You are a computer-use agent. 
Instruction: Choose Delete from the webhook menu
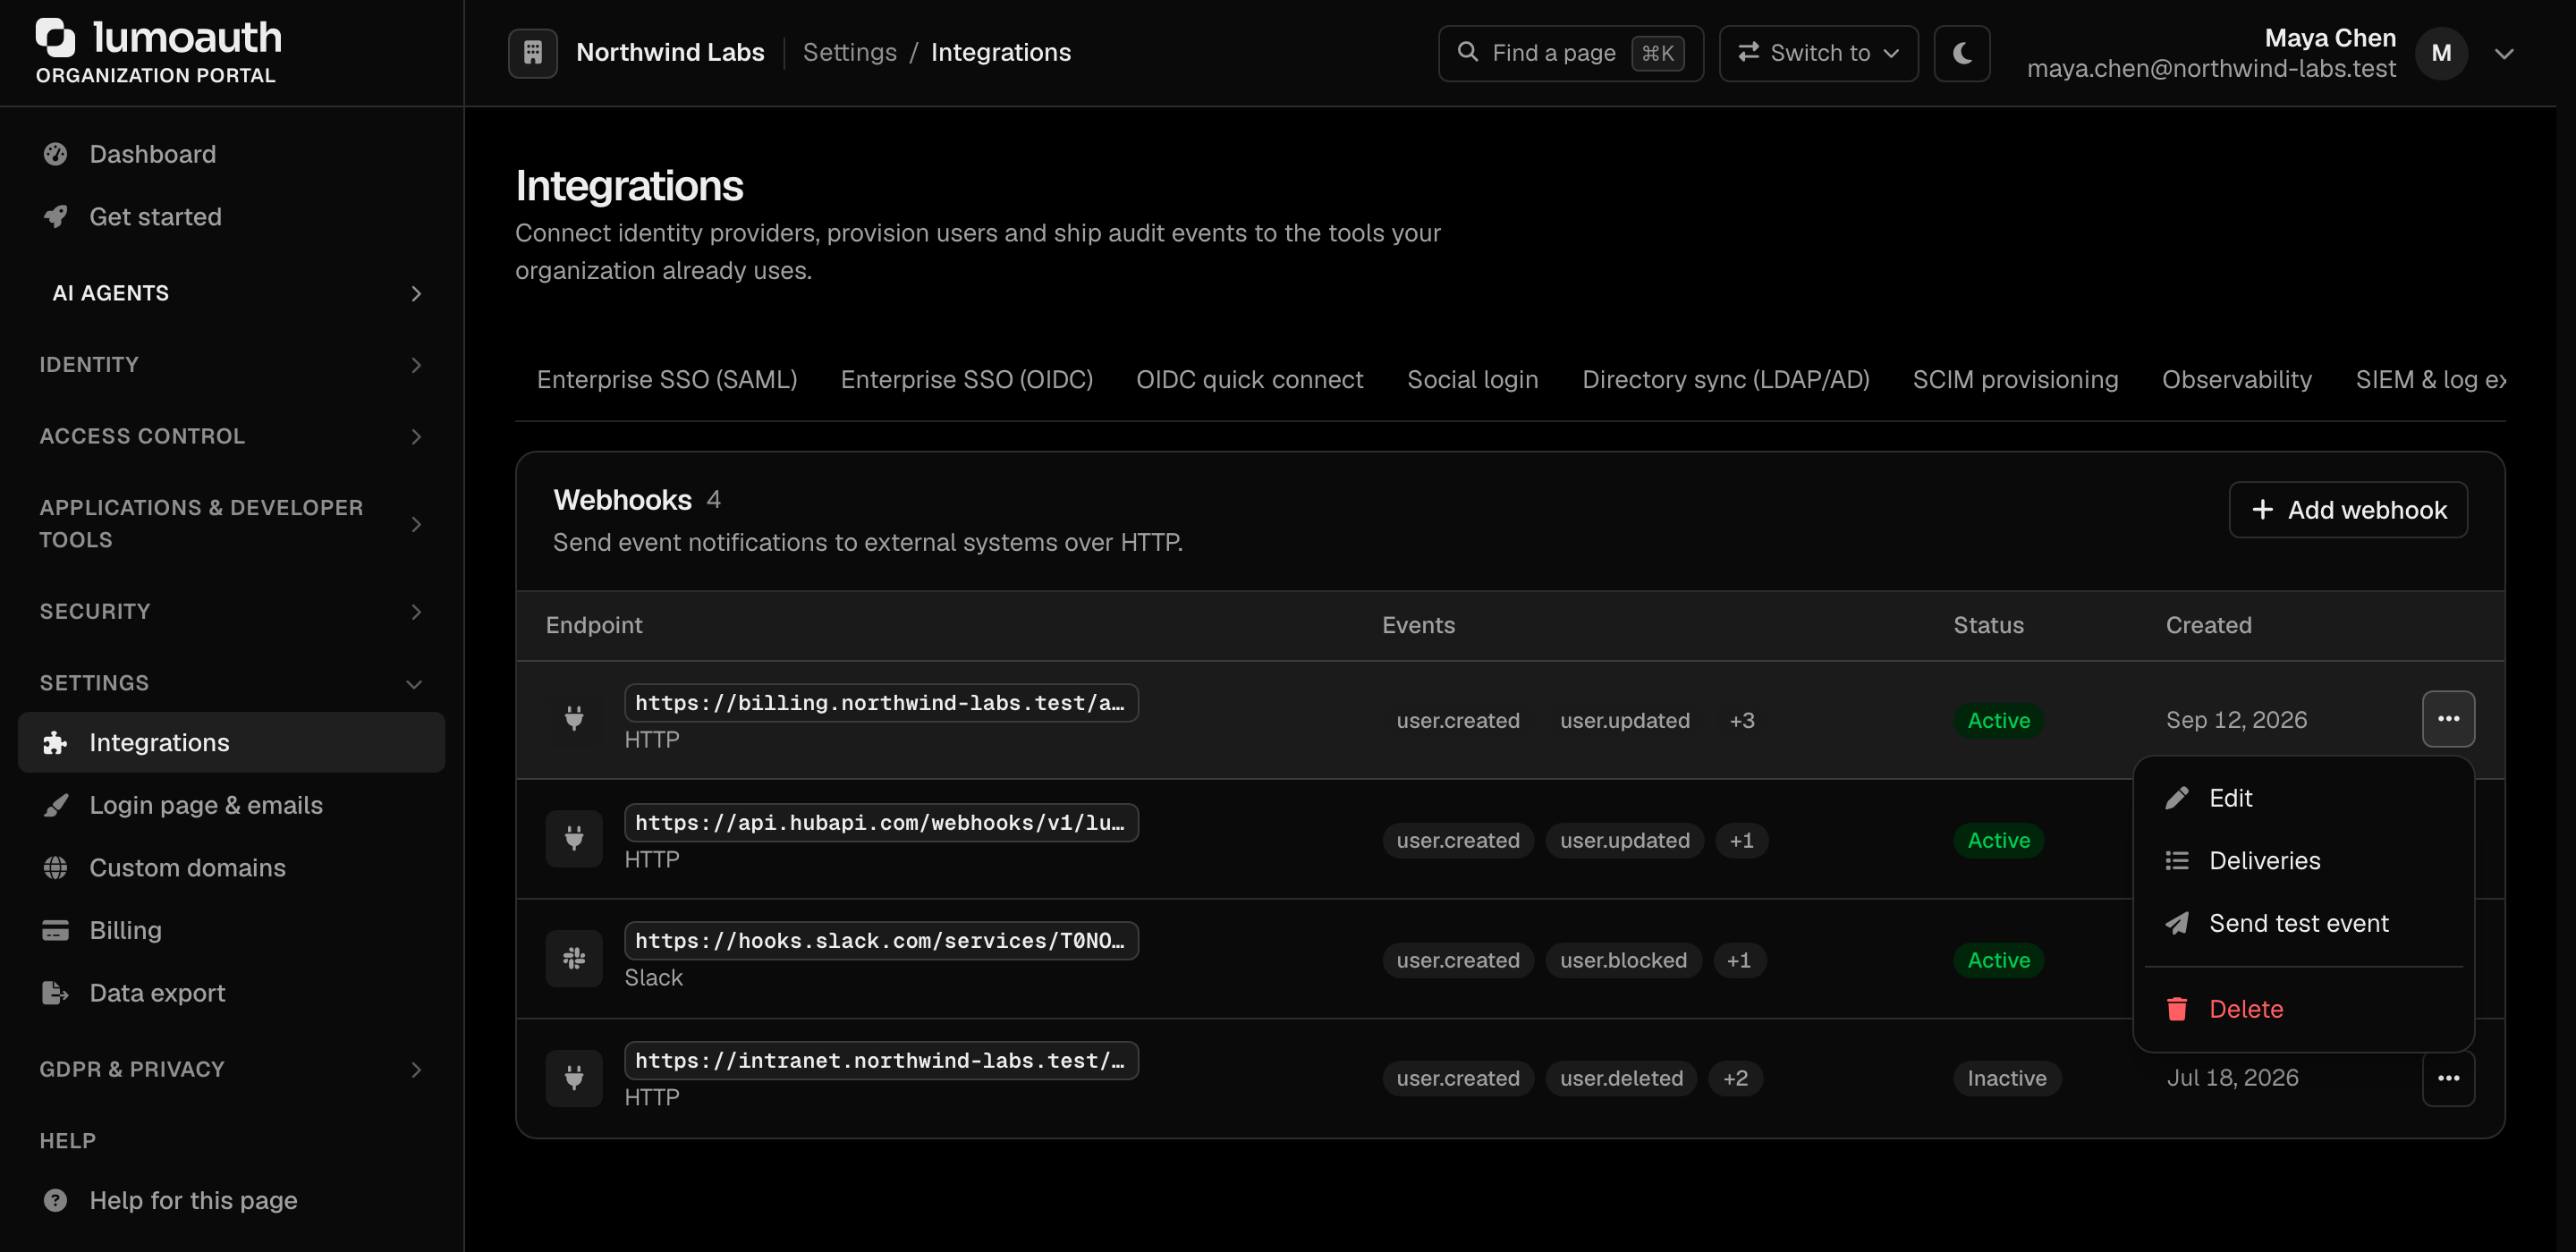tap(2303, 1009)
